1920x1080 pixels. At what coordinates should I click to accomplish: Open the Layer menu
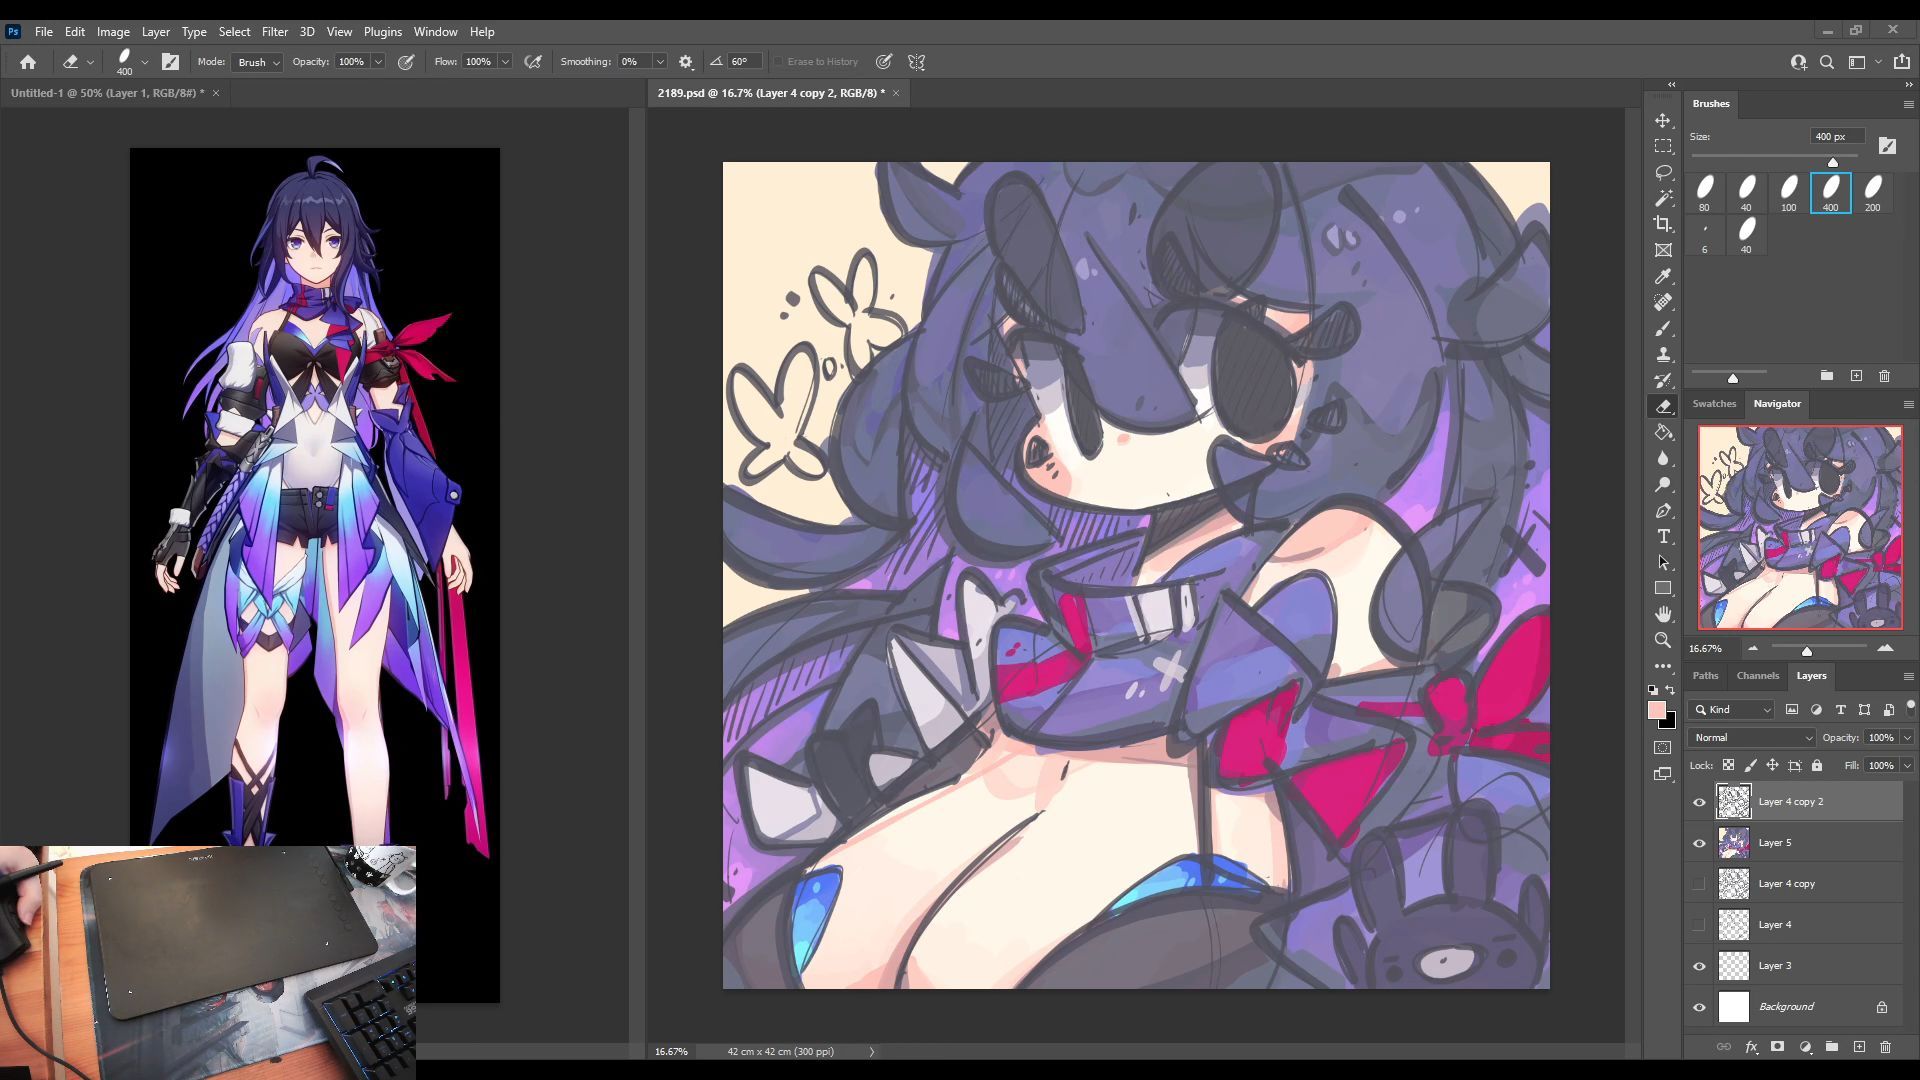(x=155, y=32)
